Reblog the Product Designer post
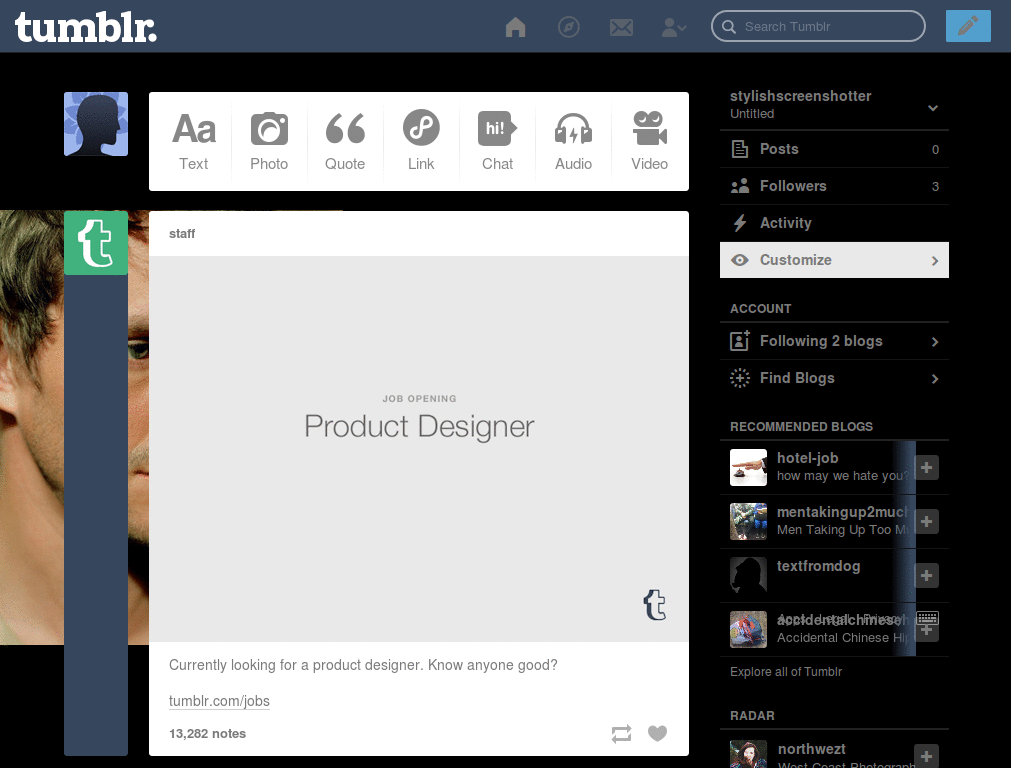 621,734
